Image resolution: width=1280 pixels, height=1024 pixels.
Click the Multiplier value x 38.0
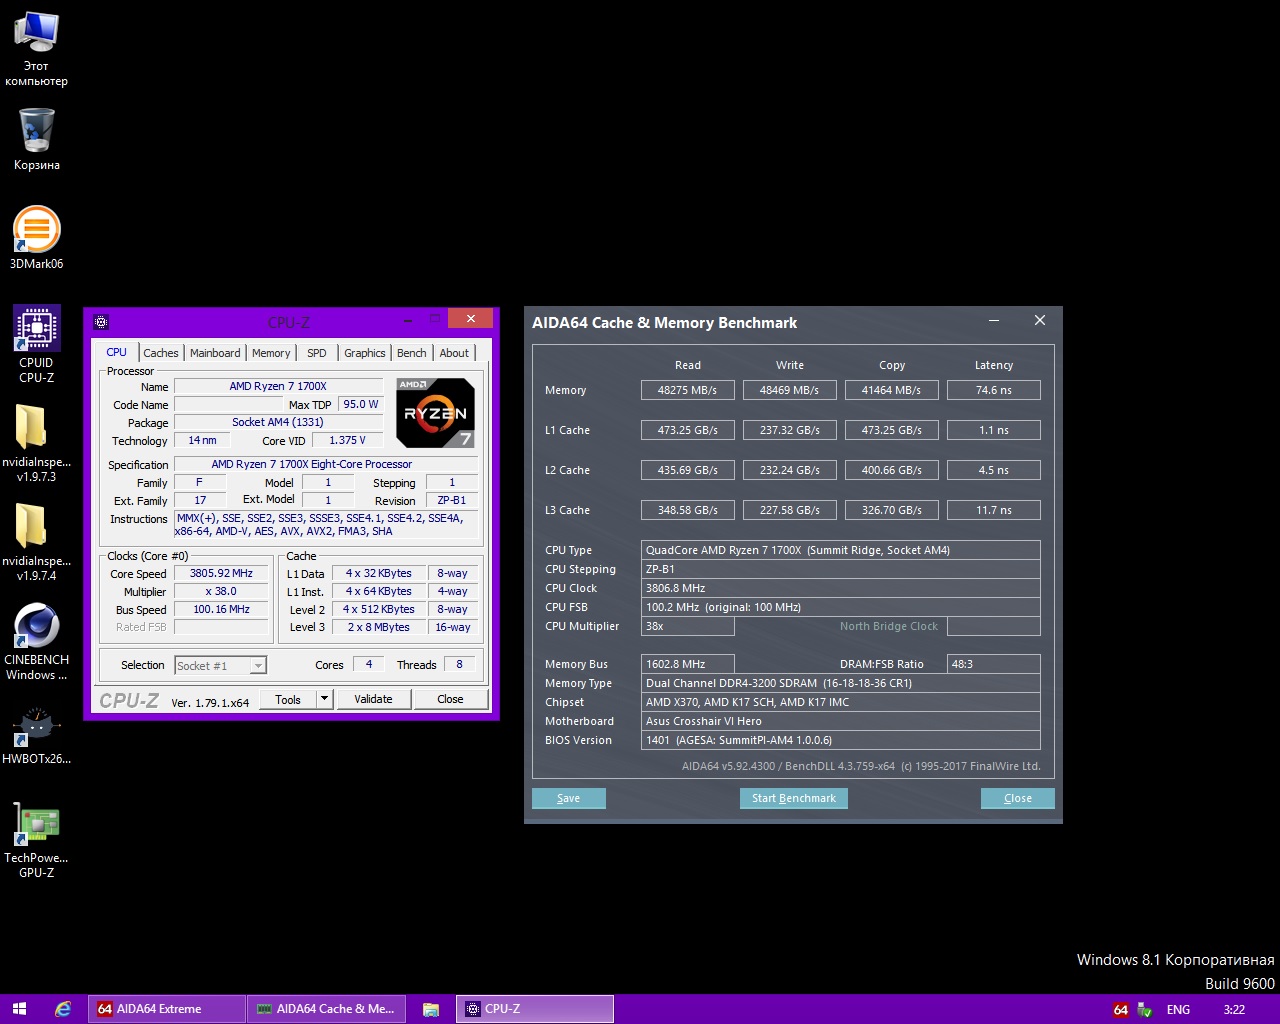tap(221, 592)
